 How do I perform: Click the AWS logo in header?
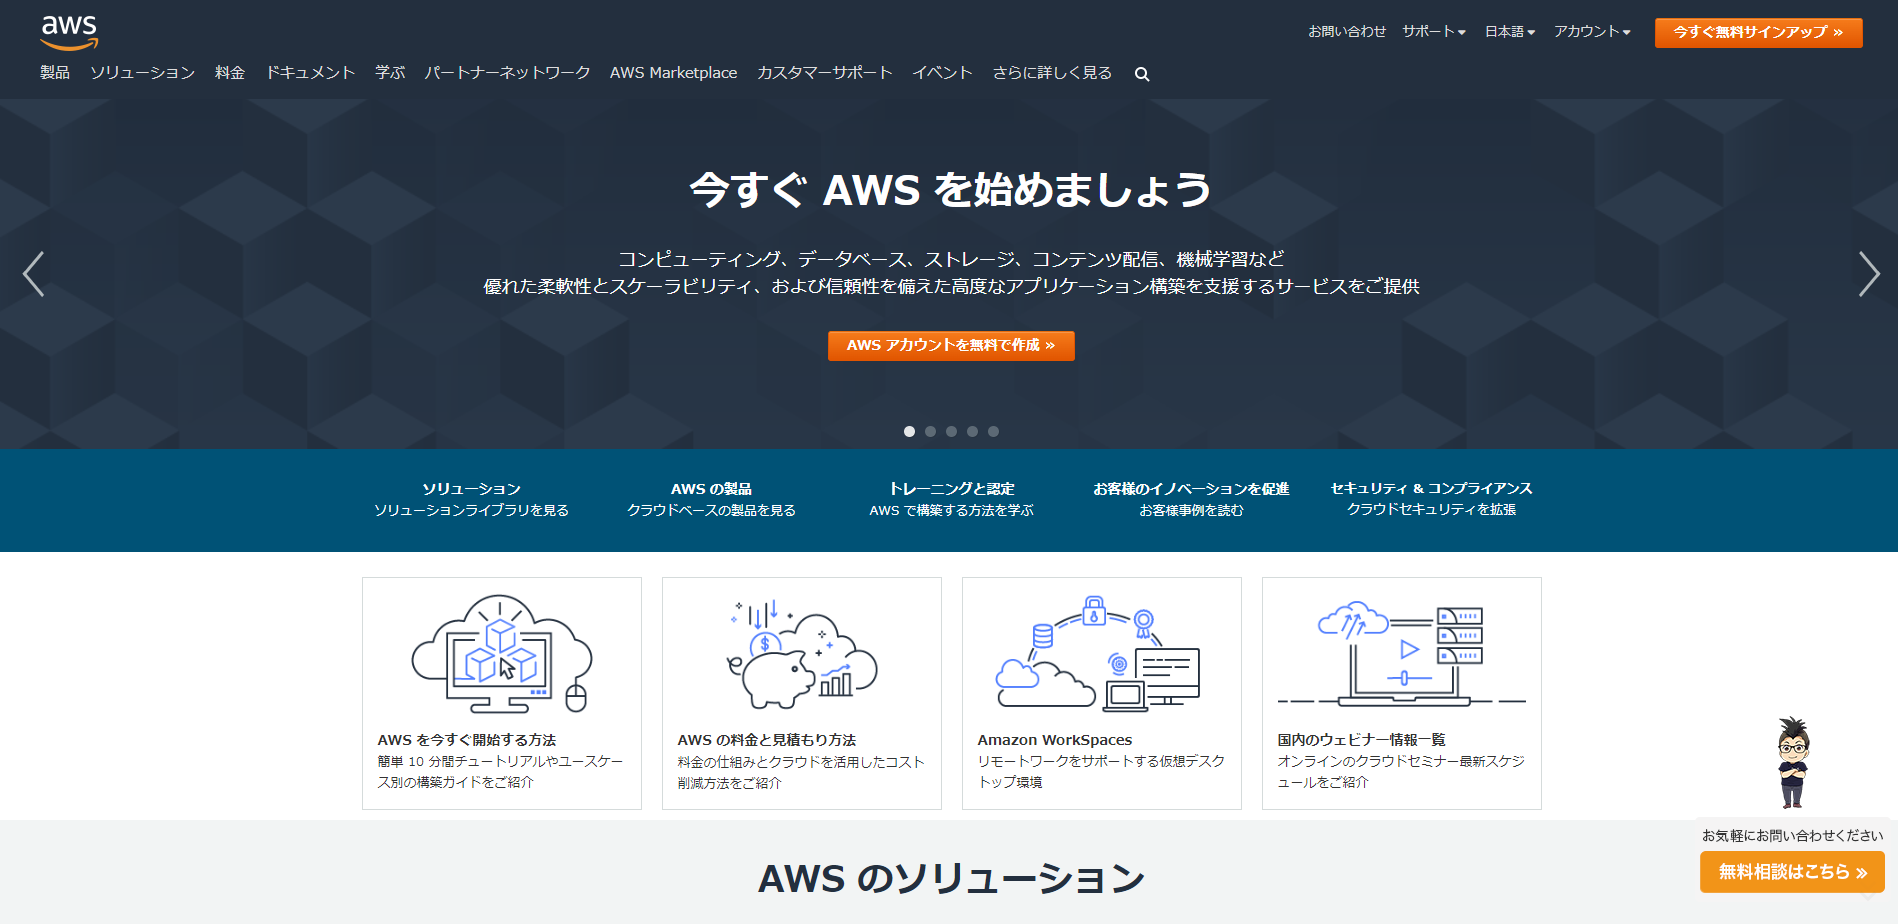tap(69, 33)
